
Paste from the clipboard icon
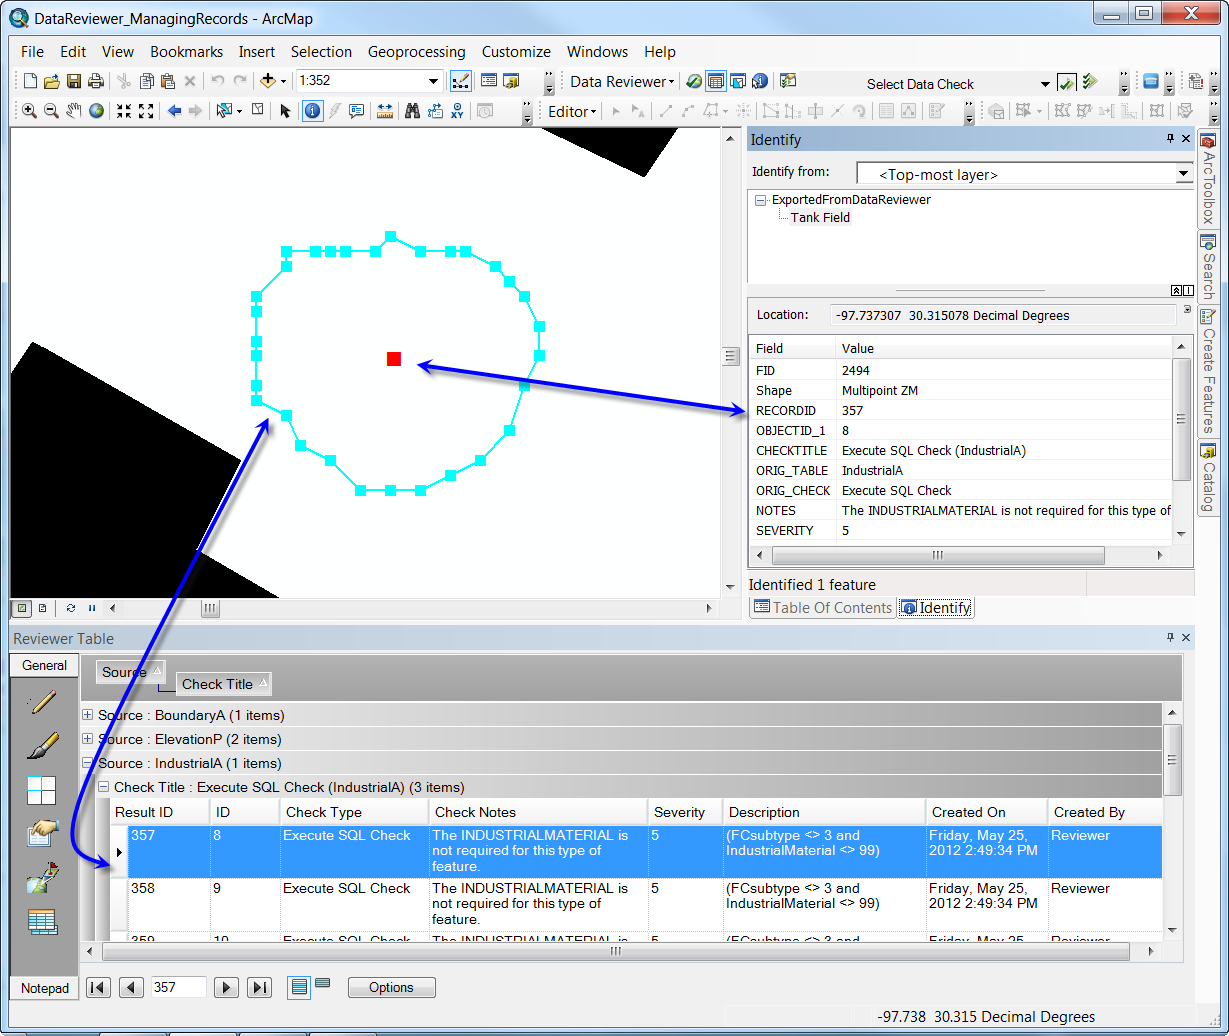tap(168, 81)
